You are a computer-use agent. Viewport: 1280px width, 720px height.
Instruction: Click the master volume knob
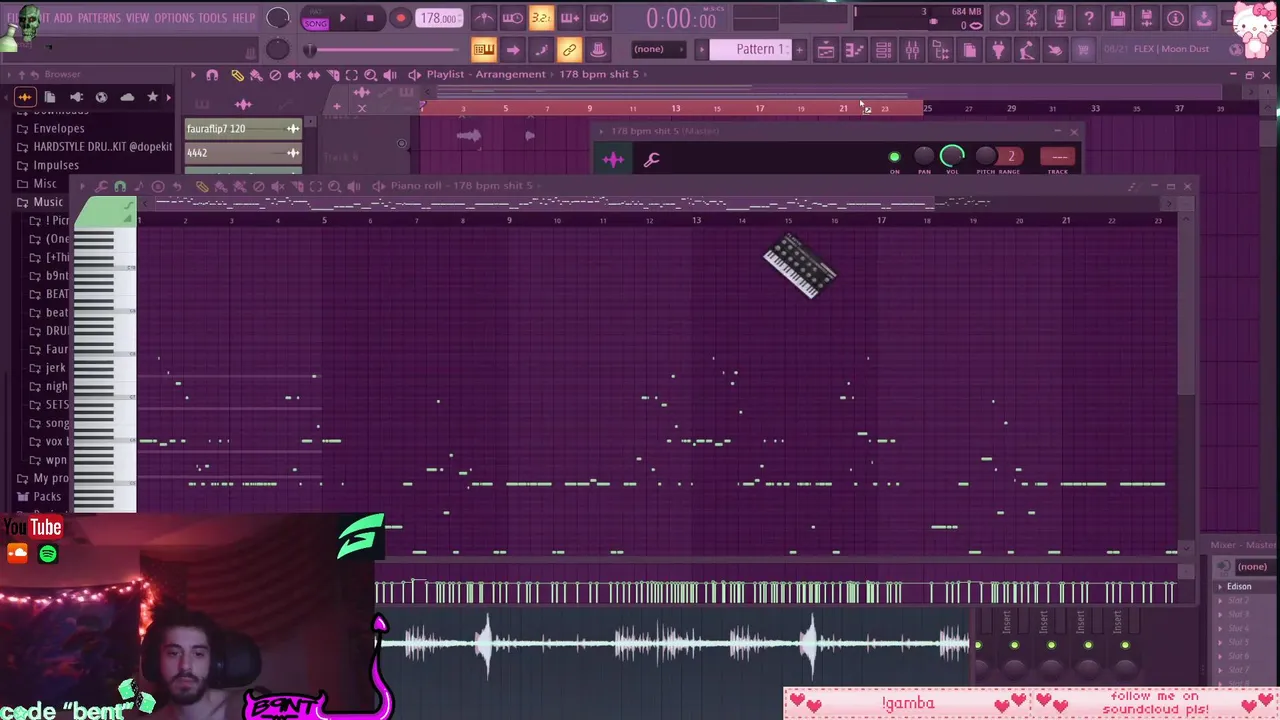tap(278, 18)
